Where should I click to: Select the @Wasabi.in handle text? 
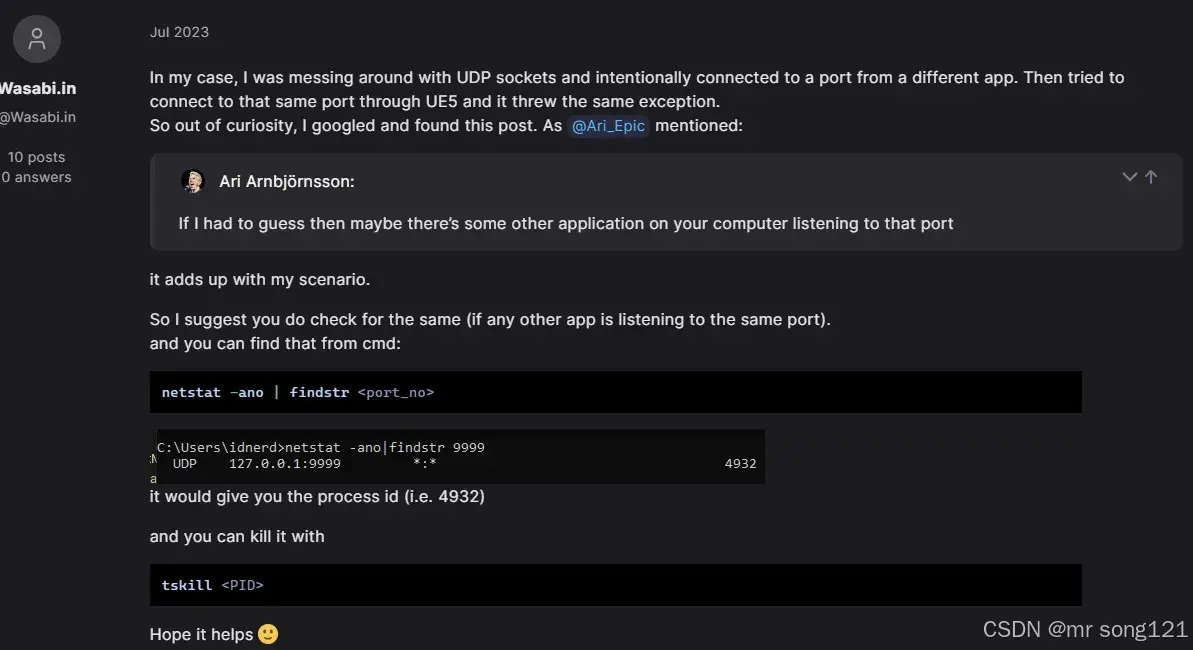39,116
